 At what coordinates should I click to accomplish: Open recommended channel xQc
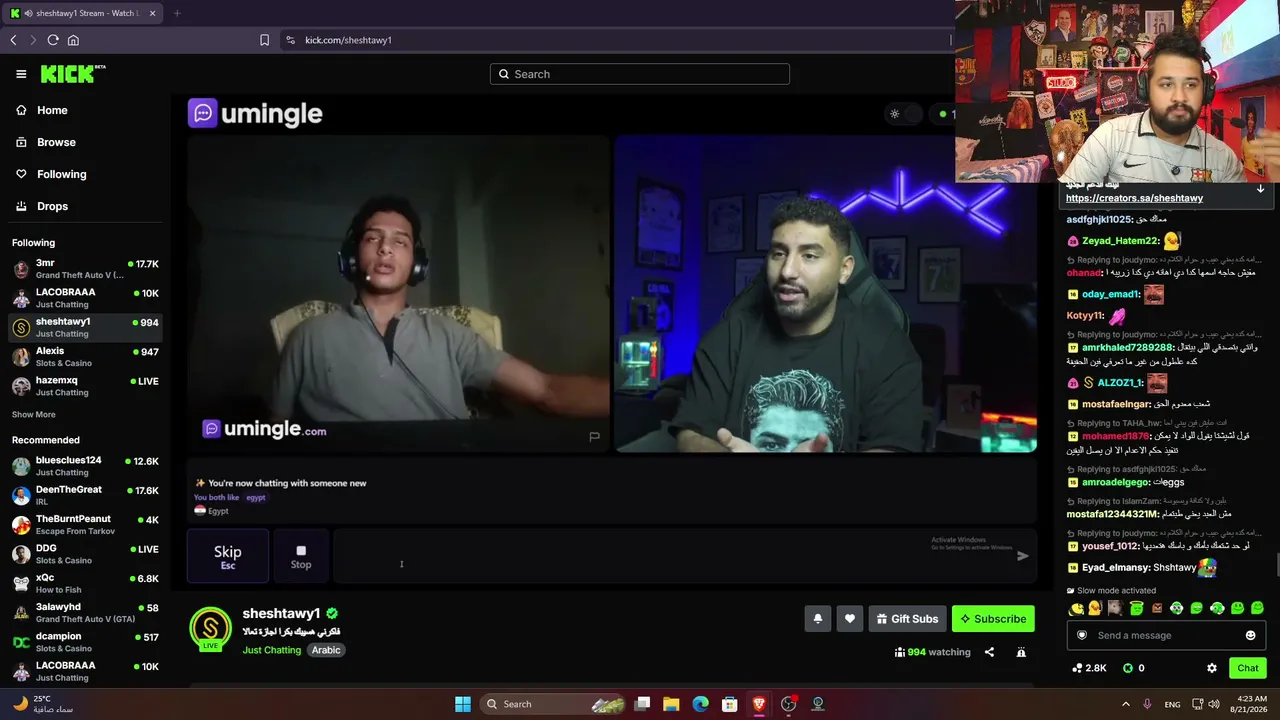[x=85, y=583]
